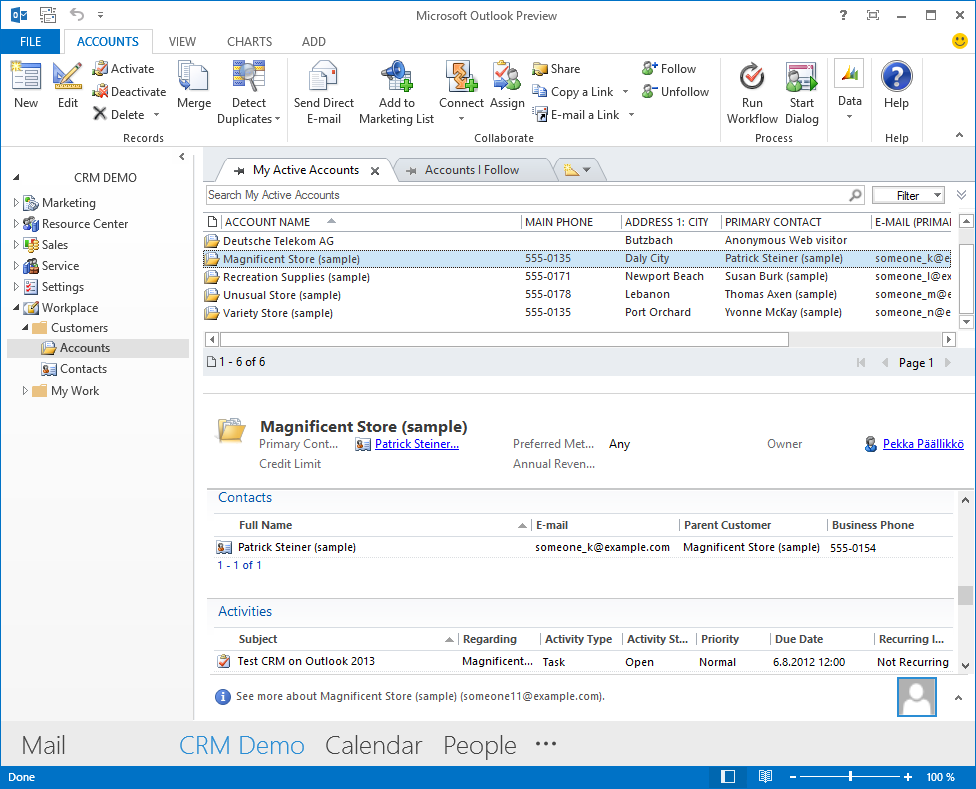Select the Unusual Store (sample) row

tap(577, 295)
